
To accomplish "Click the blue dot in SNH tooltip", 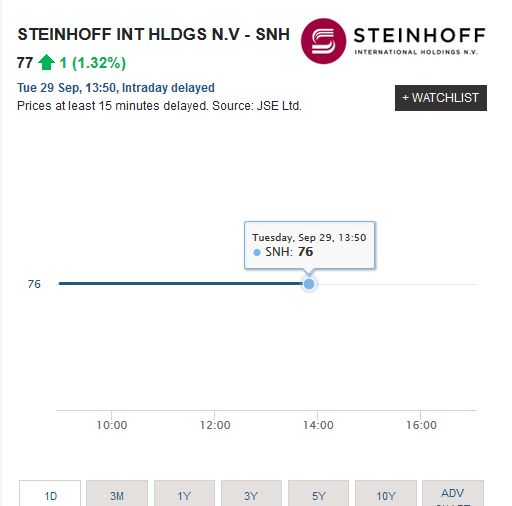I will pyautogui.click(x=257, y=252).
